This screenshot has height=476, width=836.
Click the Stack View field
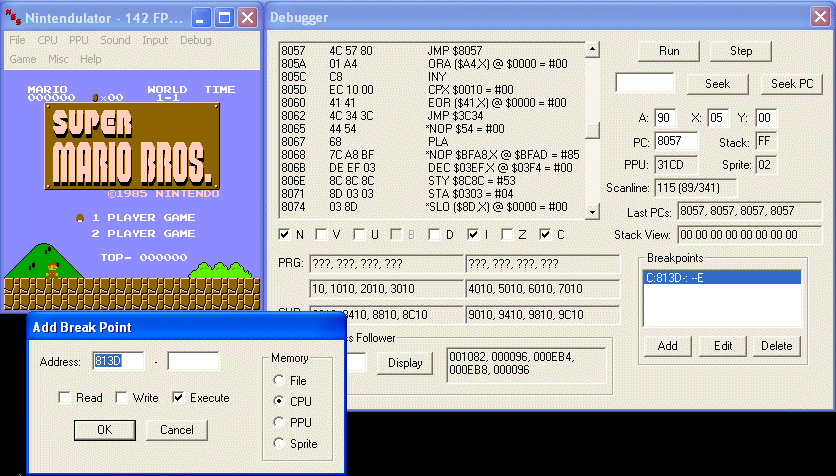pyautogui.click(x=750, y=235)
